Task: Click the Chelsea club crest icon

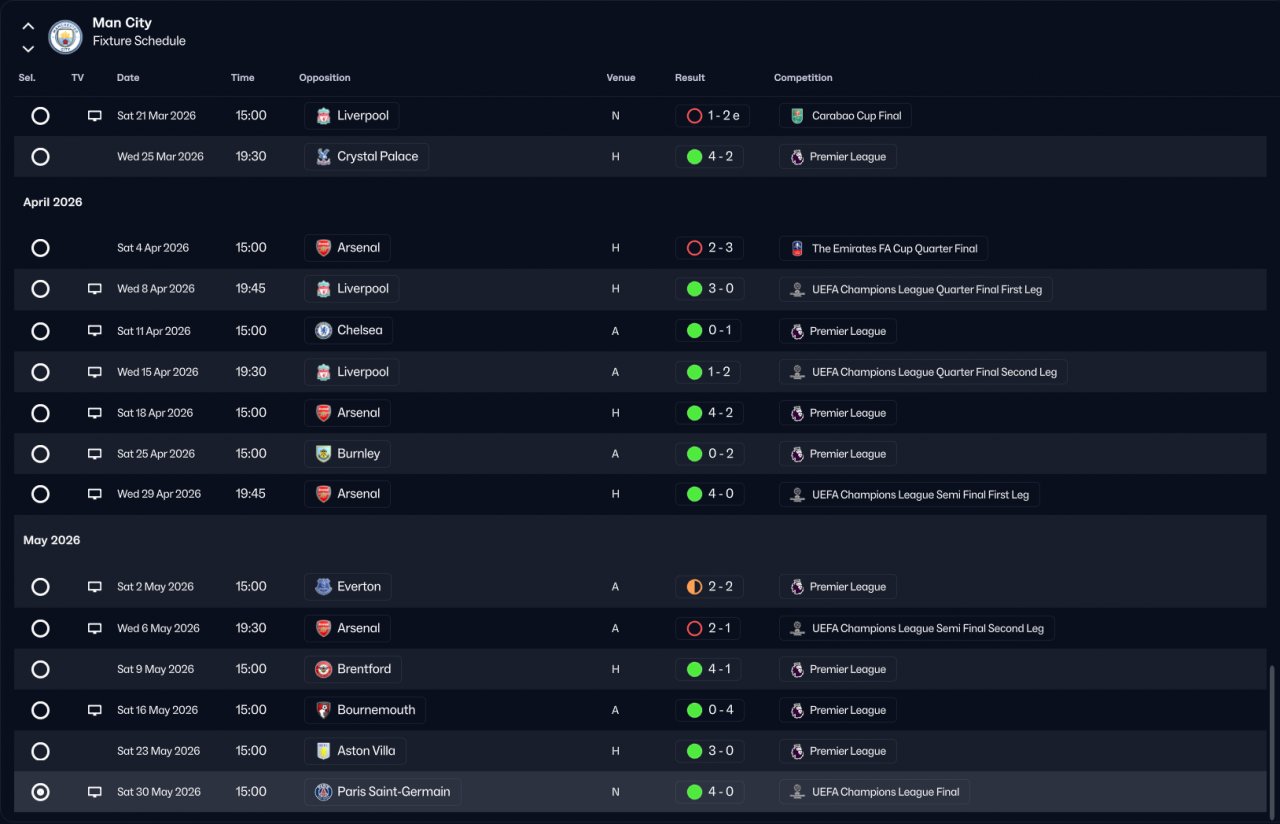Action: click(x=323, y=331)
